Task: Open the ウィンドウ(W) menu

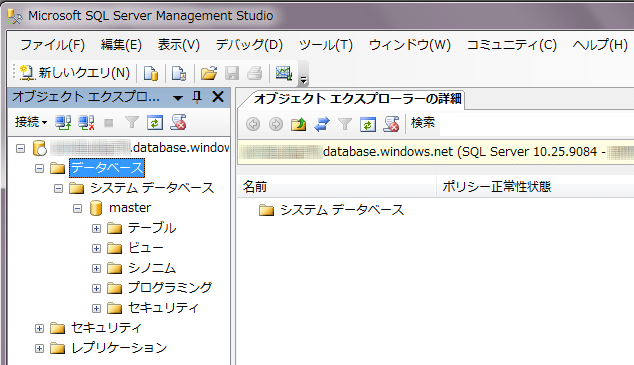Action: (410, 44)
